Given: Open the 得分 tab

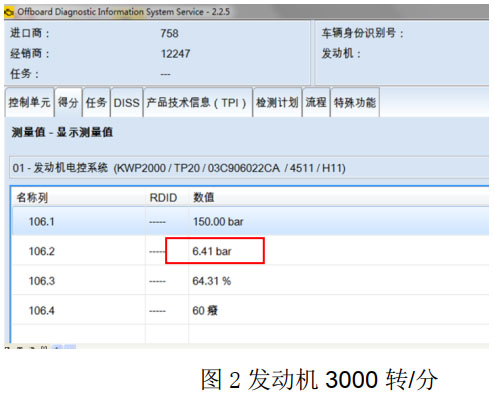Looking at the screenshot, I should coord(68,102).
